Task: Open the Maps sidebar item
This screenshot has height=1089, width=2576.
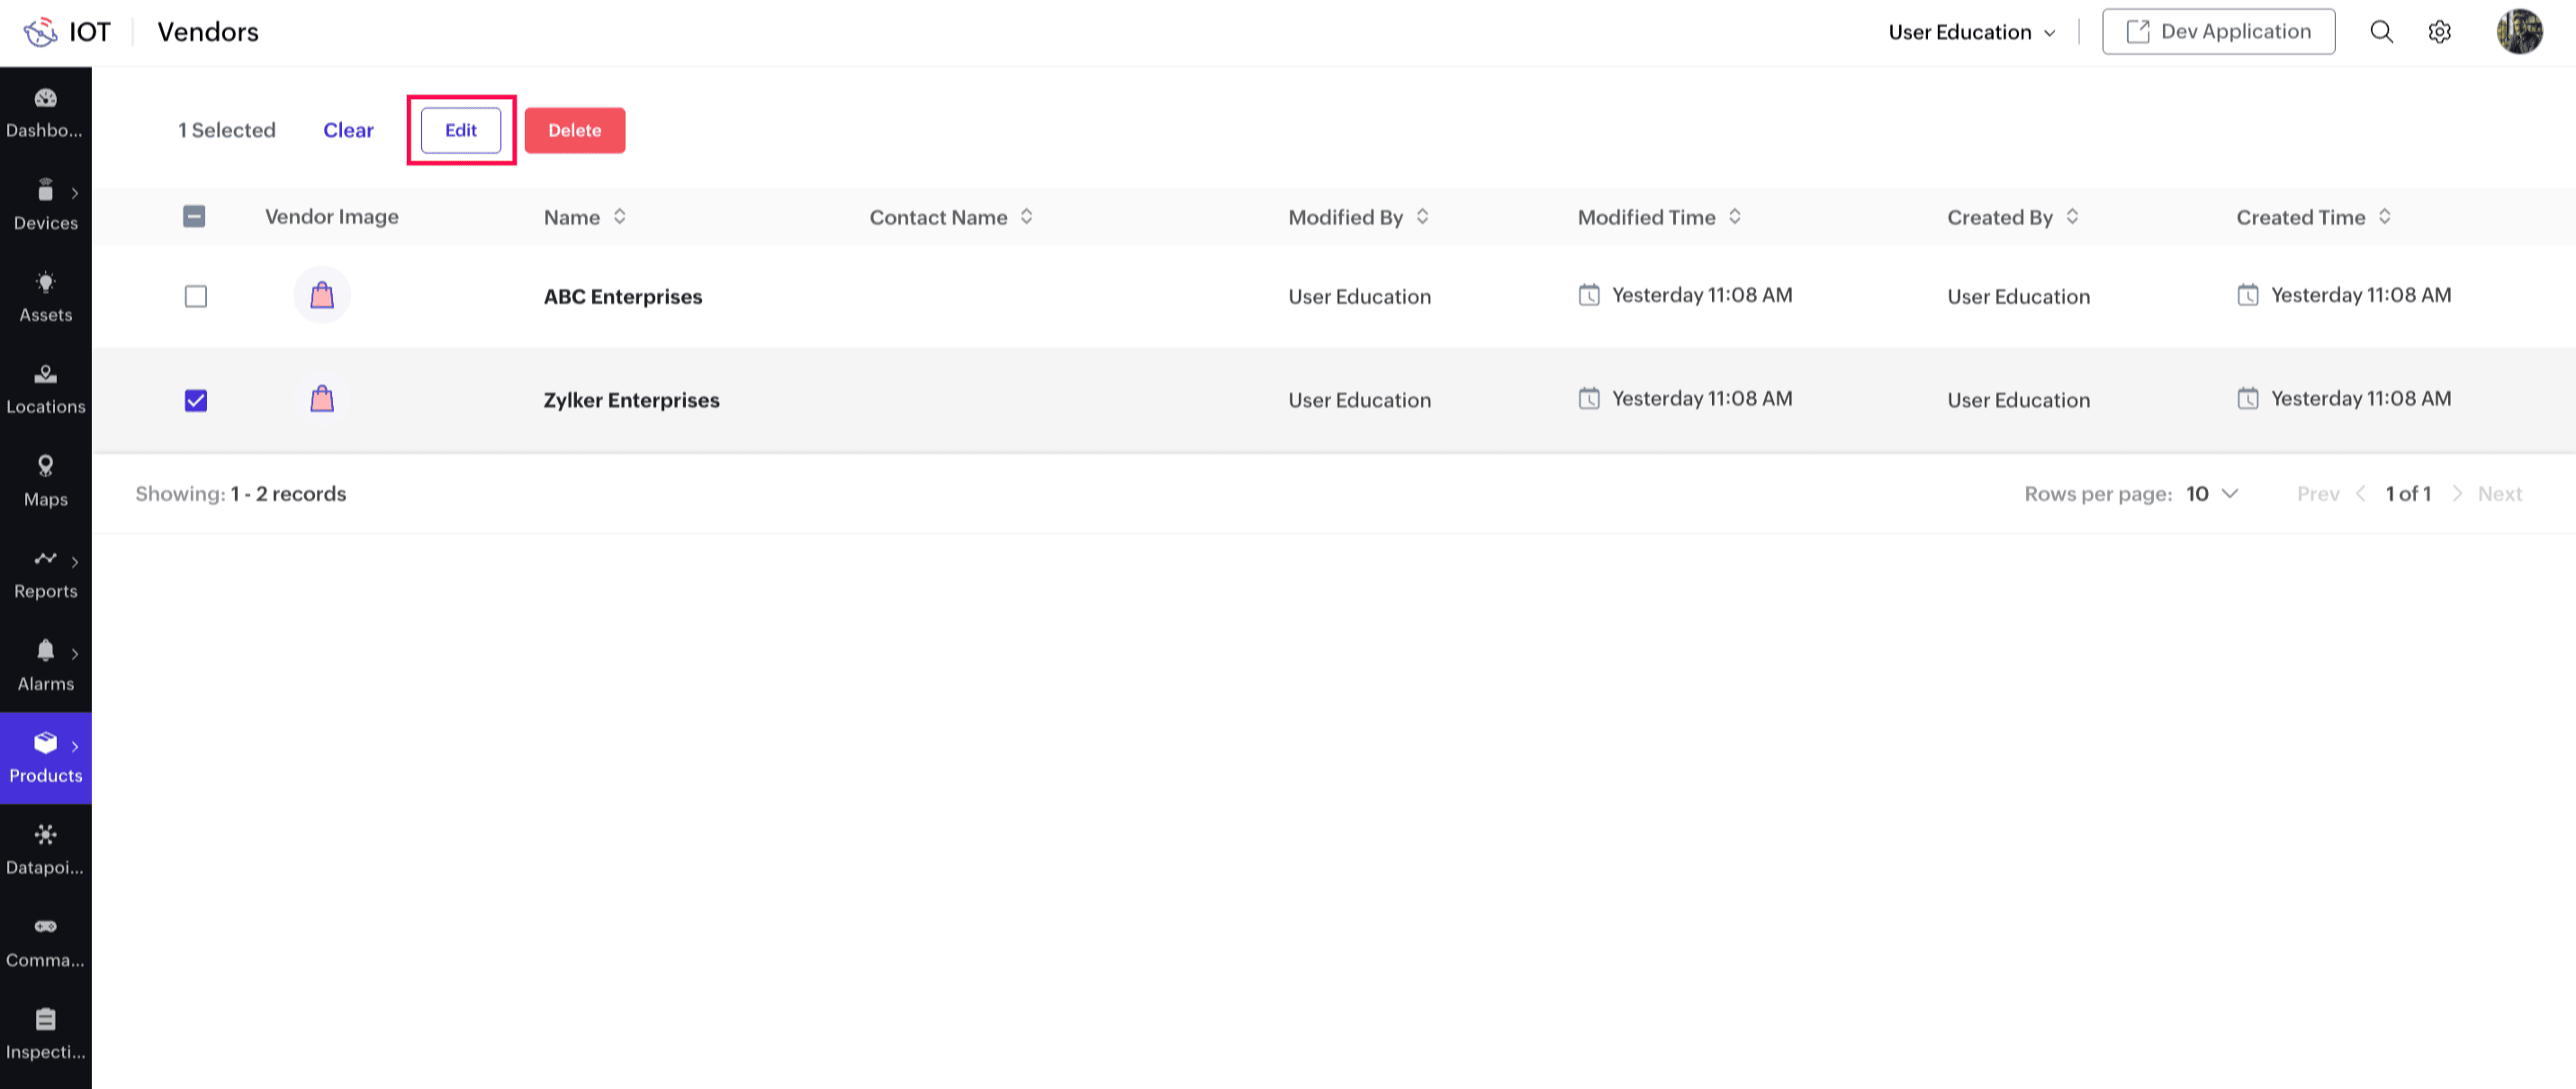Action: point(45,481)
